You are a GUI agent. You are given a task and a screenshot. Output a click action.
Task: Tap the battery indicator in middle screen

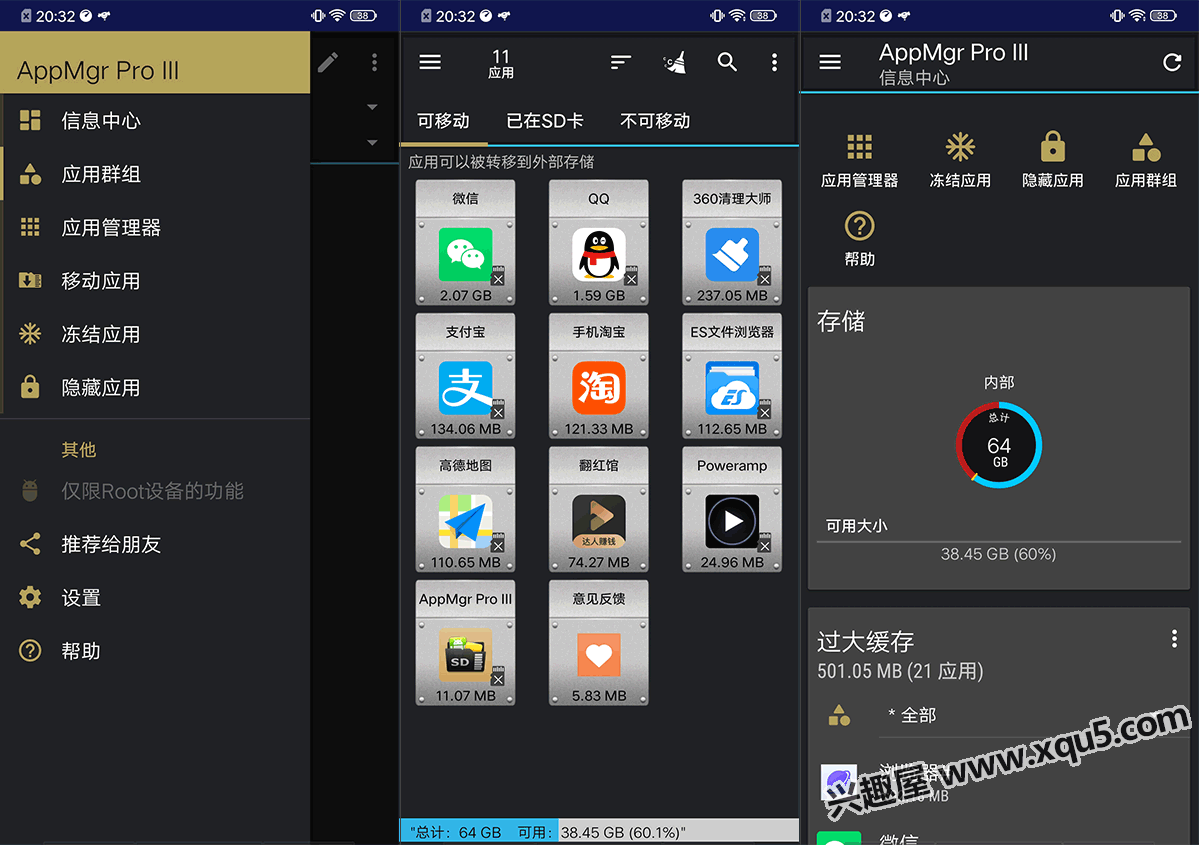click(x=764, y=15)
